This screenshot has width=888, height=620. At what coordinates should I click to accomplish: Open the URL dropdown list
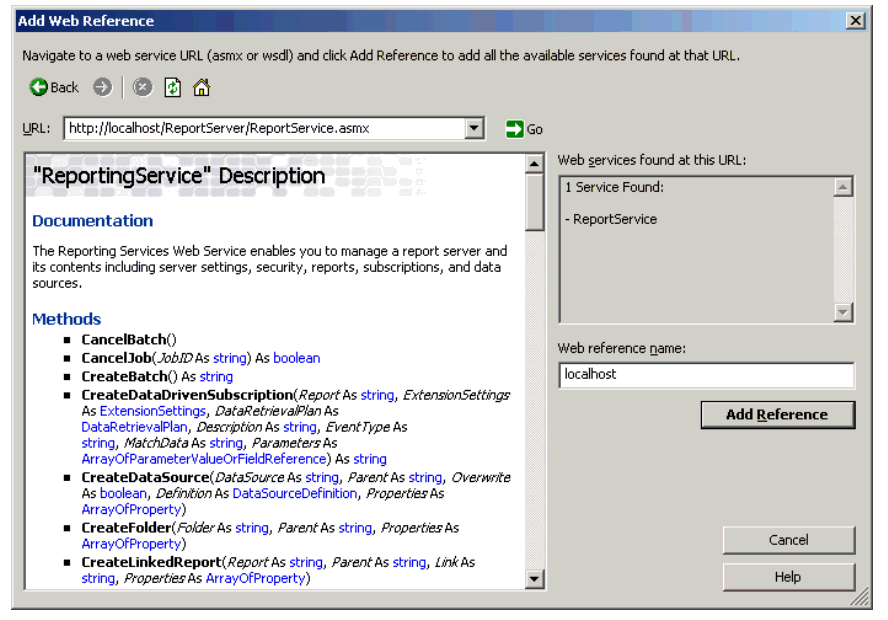[x=474, y=128]
